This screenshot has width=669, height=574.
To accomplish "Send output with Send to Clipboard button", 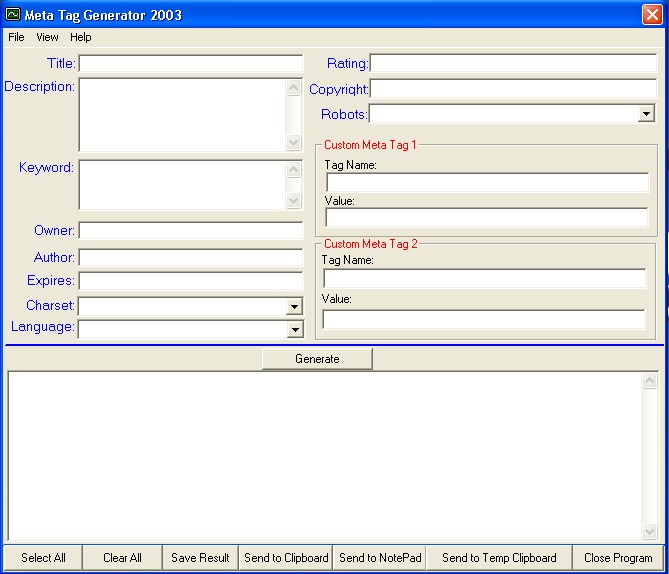I will coord(286,558).
